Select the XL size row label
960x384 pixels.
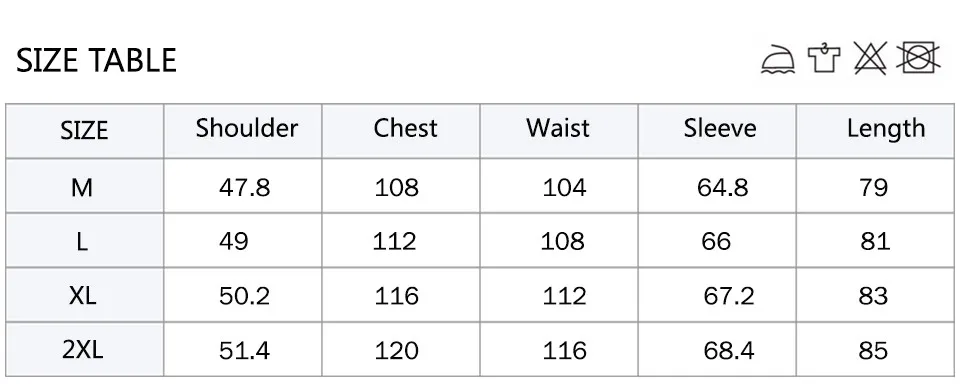(82, 296)
